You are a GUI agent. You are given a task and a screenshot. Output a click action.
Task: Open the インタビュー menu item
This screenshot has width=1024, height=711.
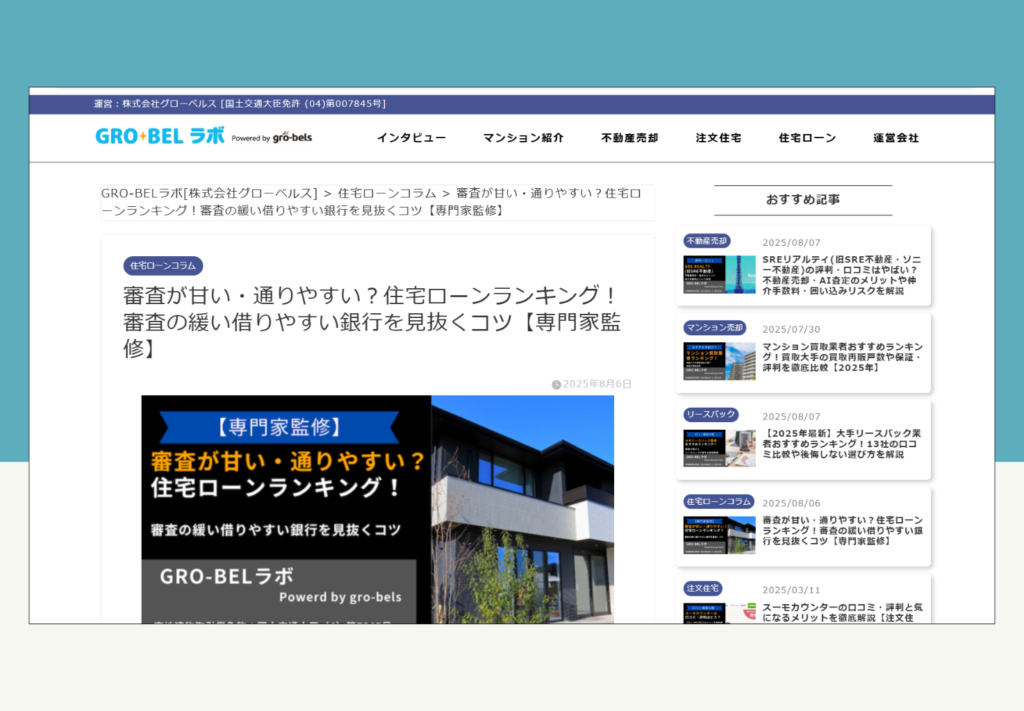pos(411,138)
